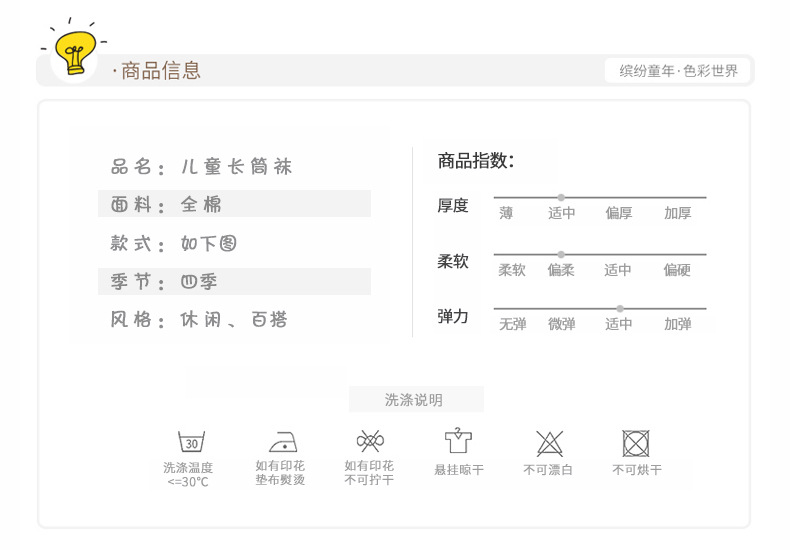The width and height of the screenshot is (790, 550).
Task: Click the do-not-tumble-dry icon
Action: point(636,443)
